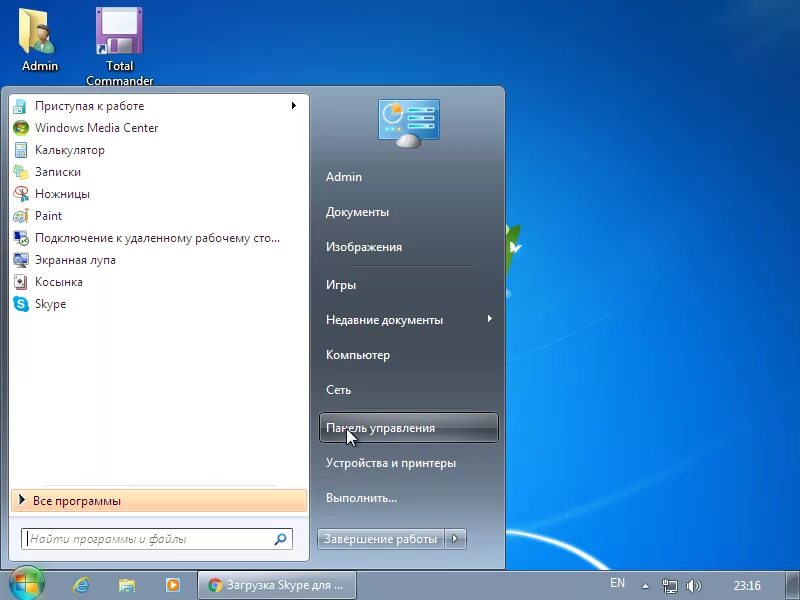Screen dimensions: 800x600
Task: Click 'Недавние документы' label
Action: 384,320
